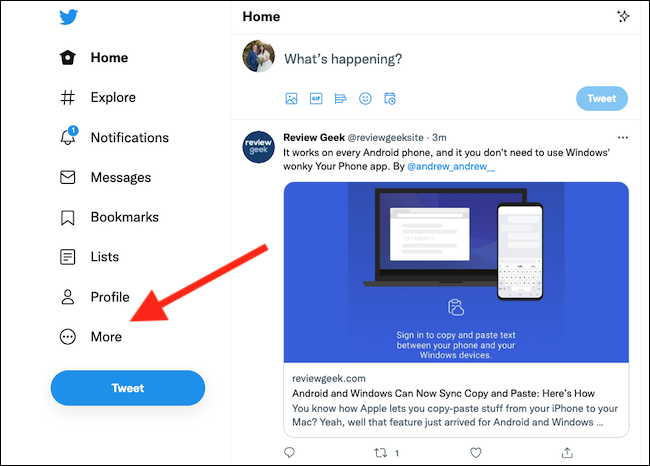Open Messages from the sidebar
This screenshot has height=466, width=650.
pyautogui.click(x=105, y=177)
